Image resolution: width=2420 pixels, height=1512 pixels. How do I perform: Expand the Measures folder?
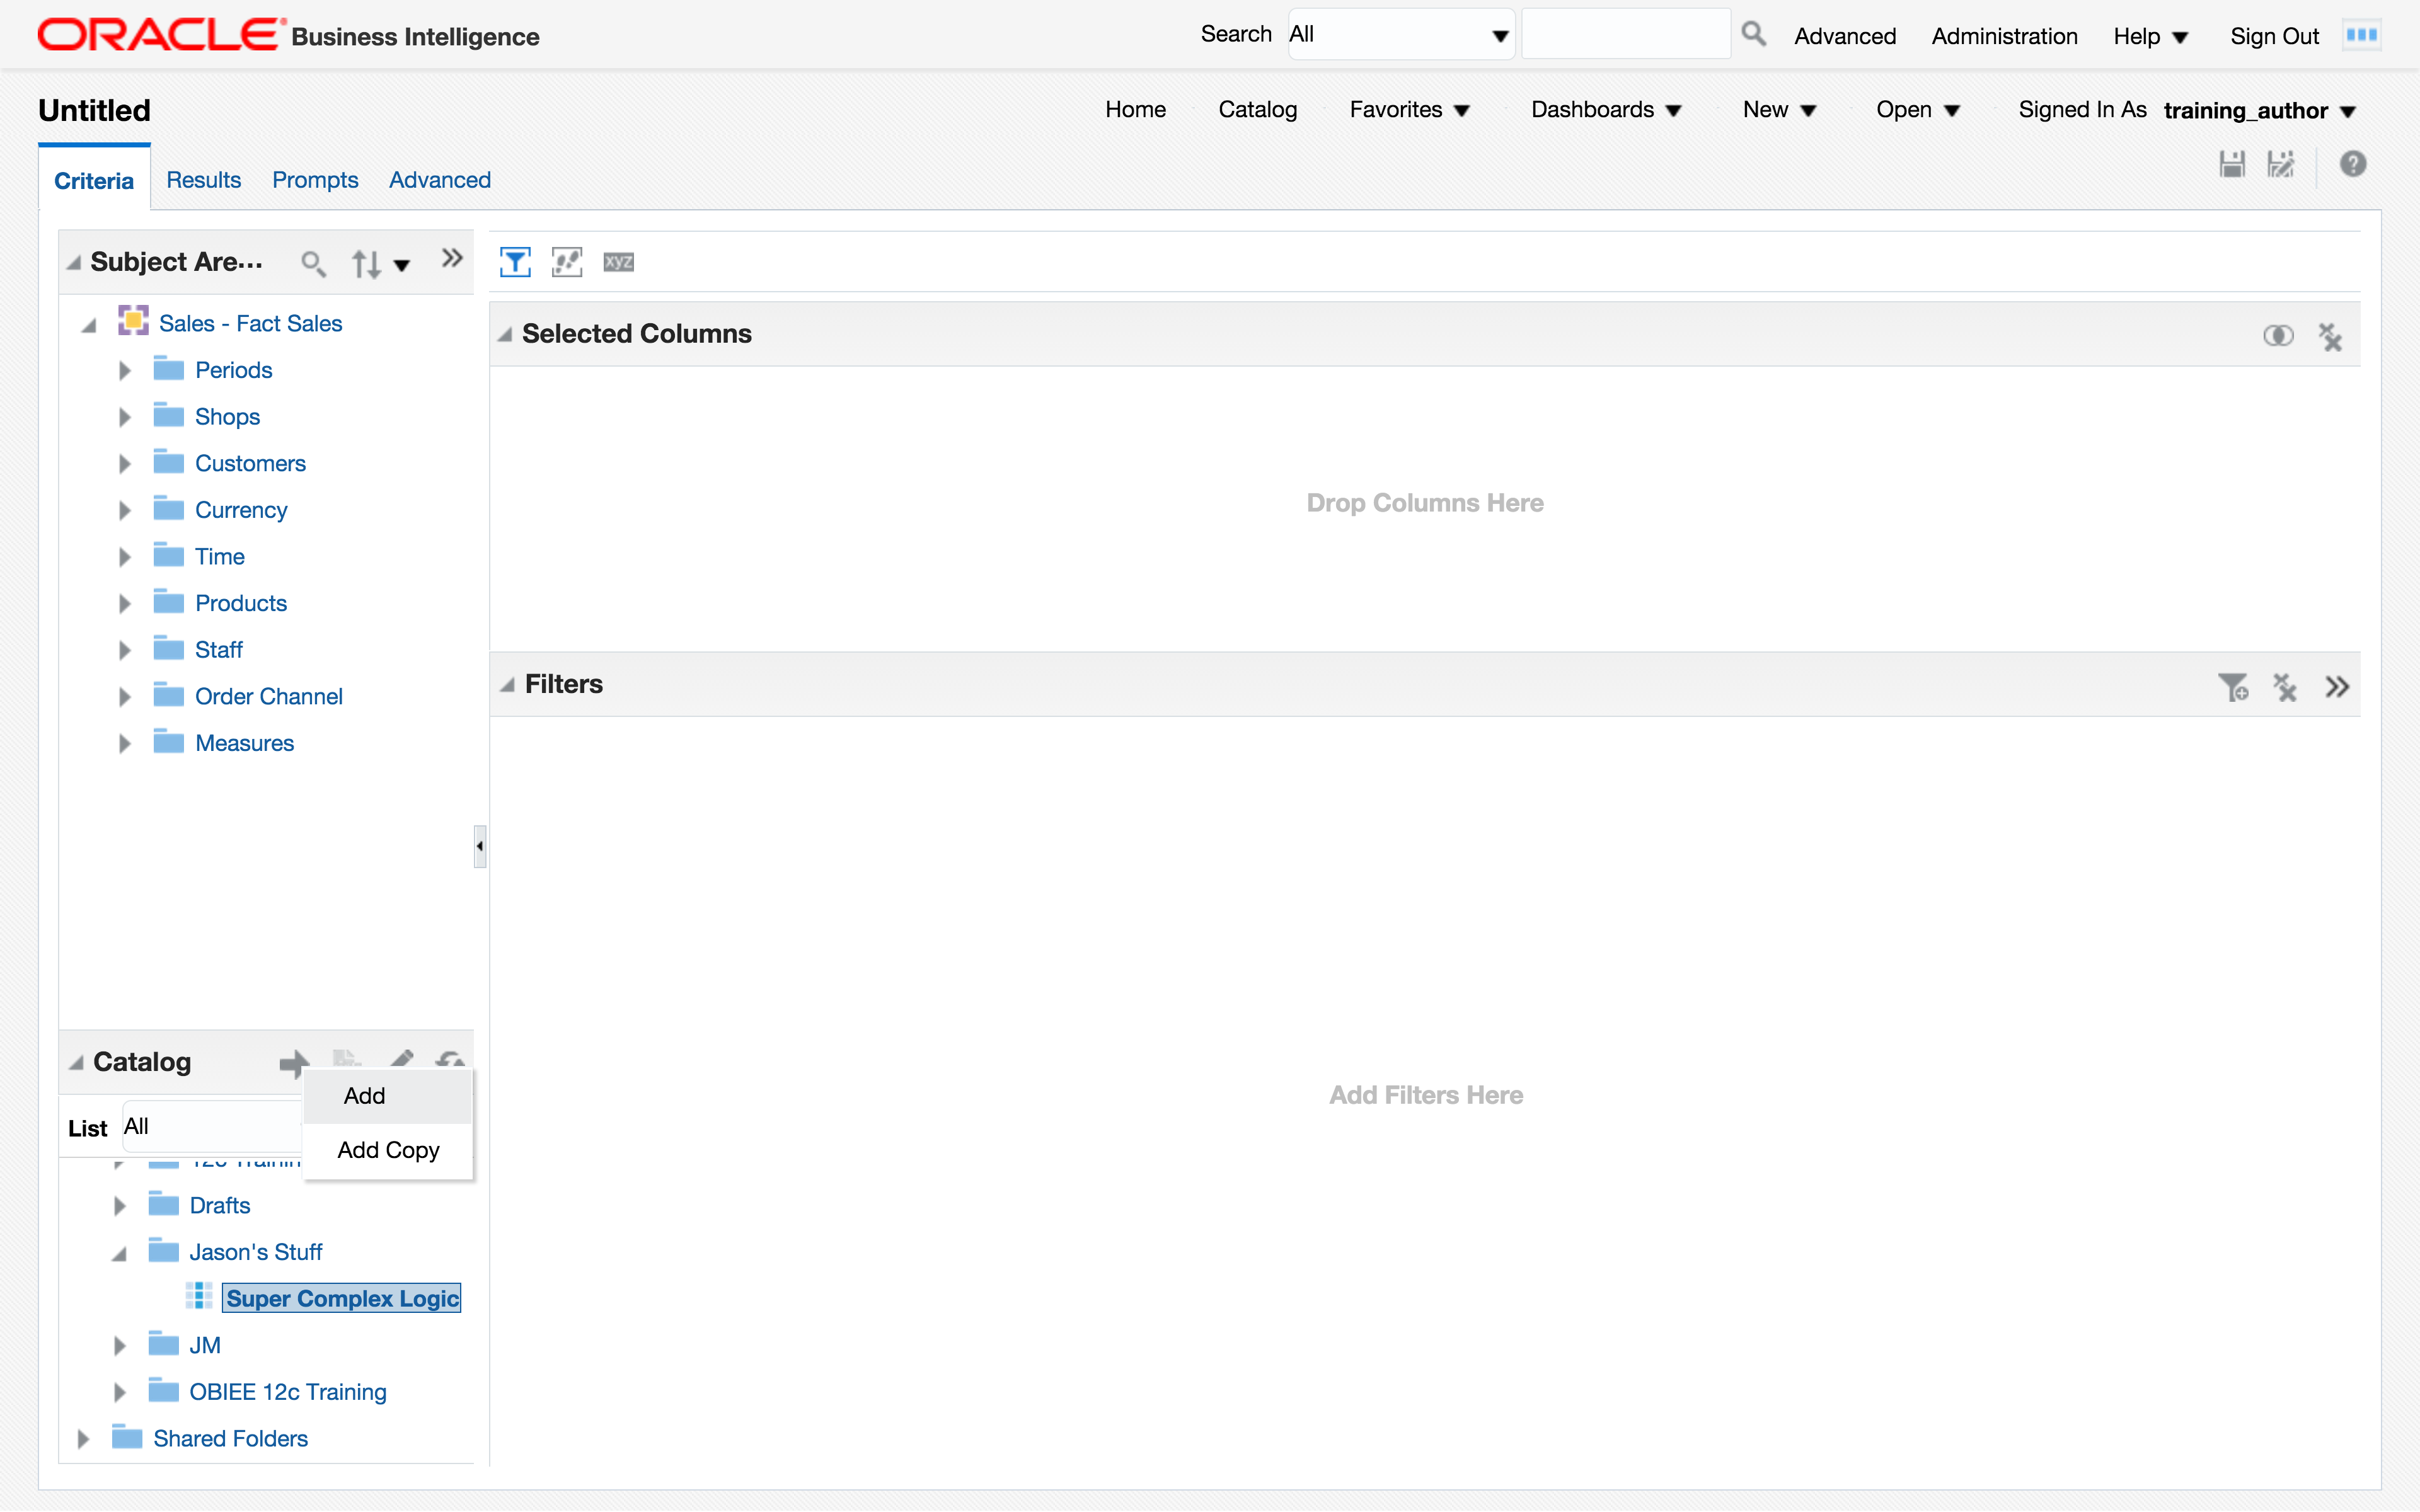point(124,743)
